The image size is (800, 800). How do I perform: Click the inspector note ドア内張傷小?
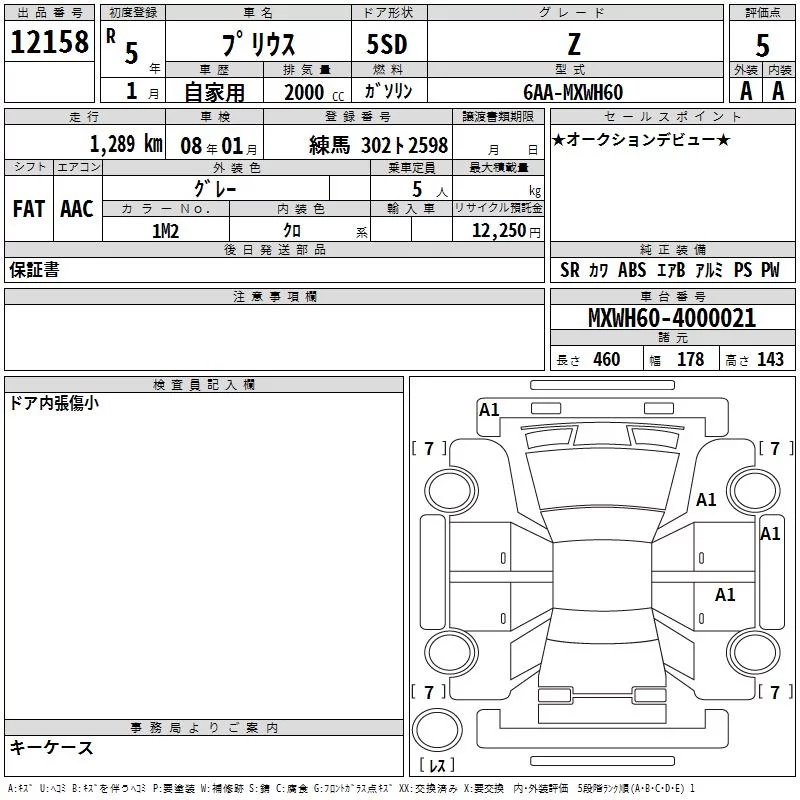coord(54,403)
